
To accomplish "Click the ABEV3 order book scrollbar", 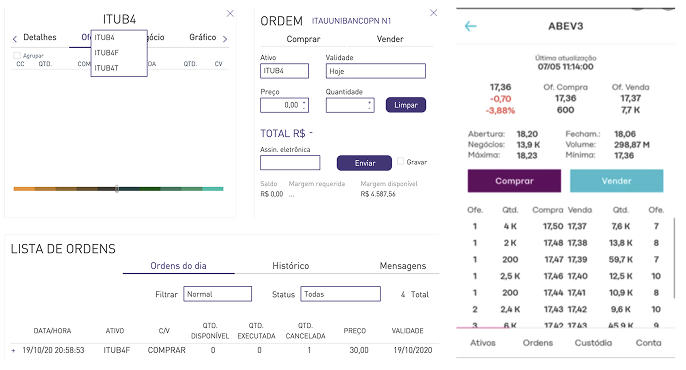I will tap(675, 259).
